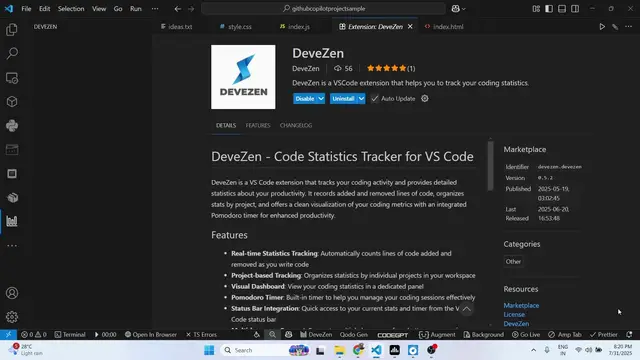The image size is (640, 360).
Task: Start the 00:00 timer in status bar
Action: pos(105,334)
